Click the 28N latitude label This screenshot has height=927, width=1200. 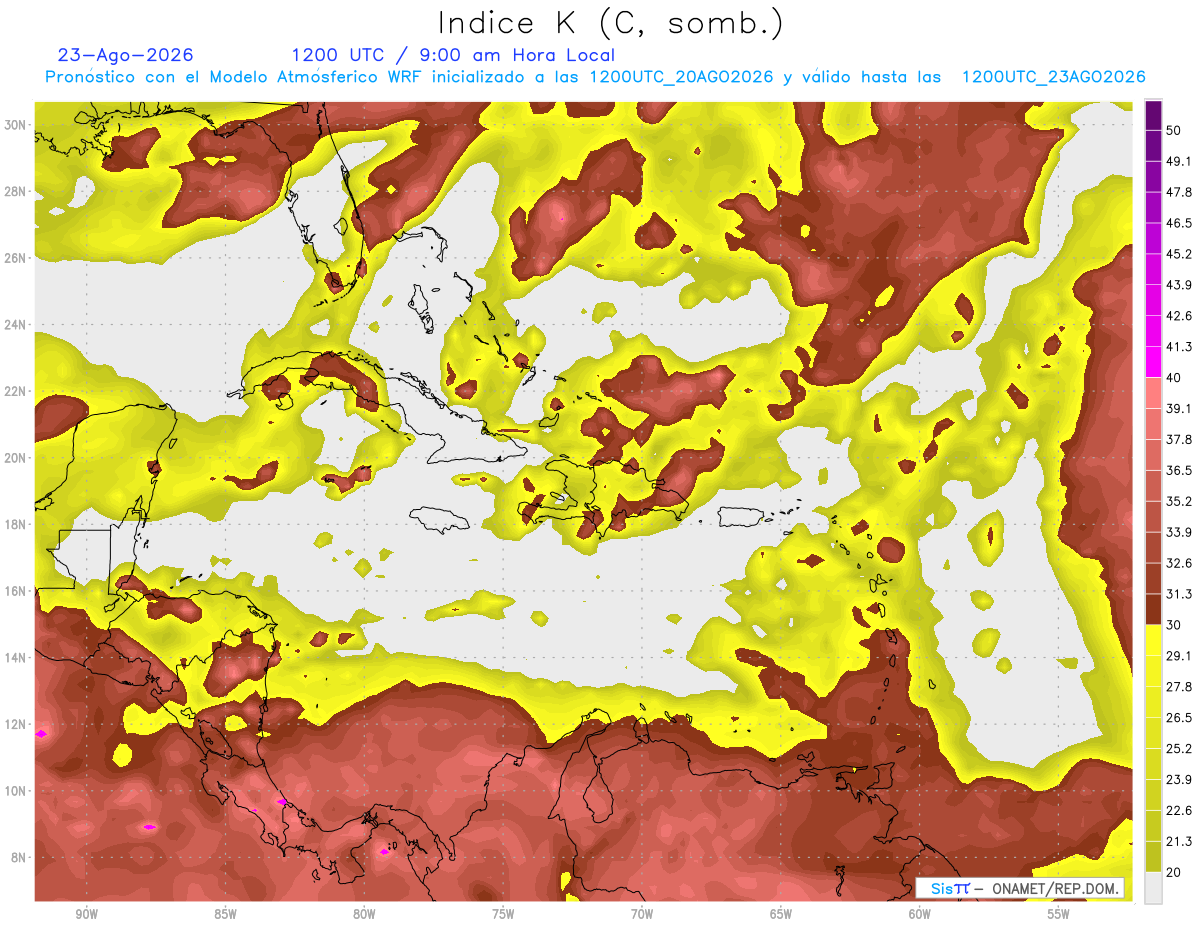(x=15, y=191)
